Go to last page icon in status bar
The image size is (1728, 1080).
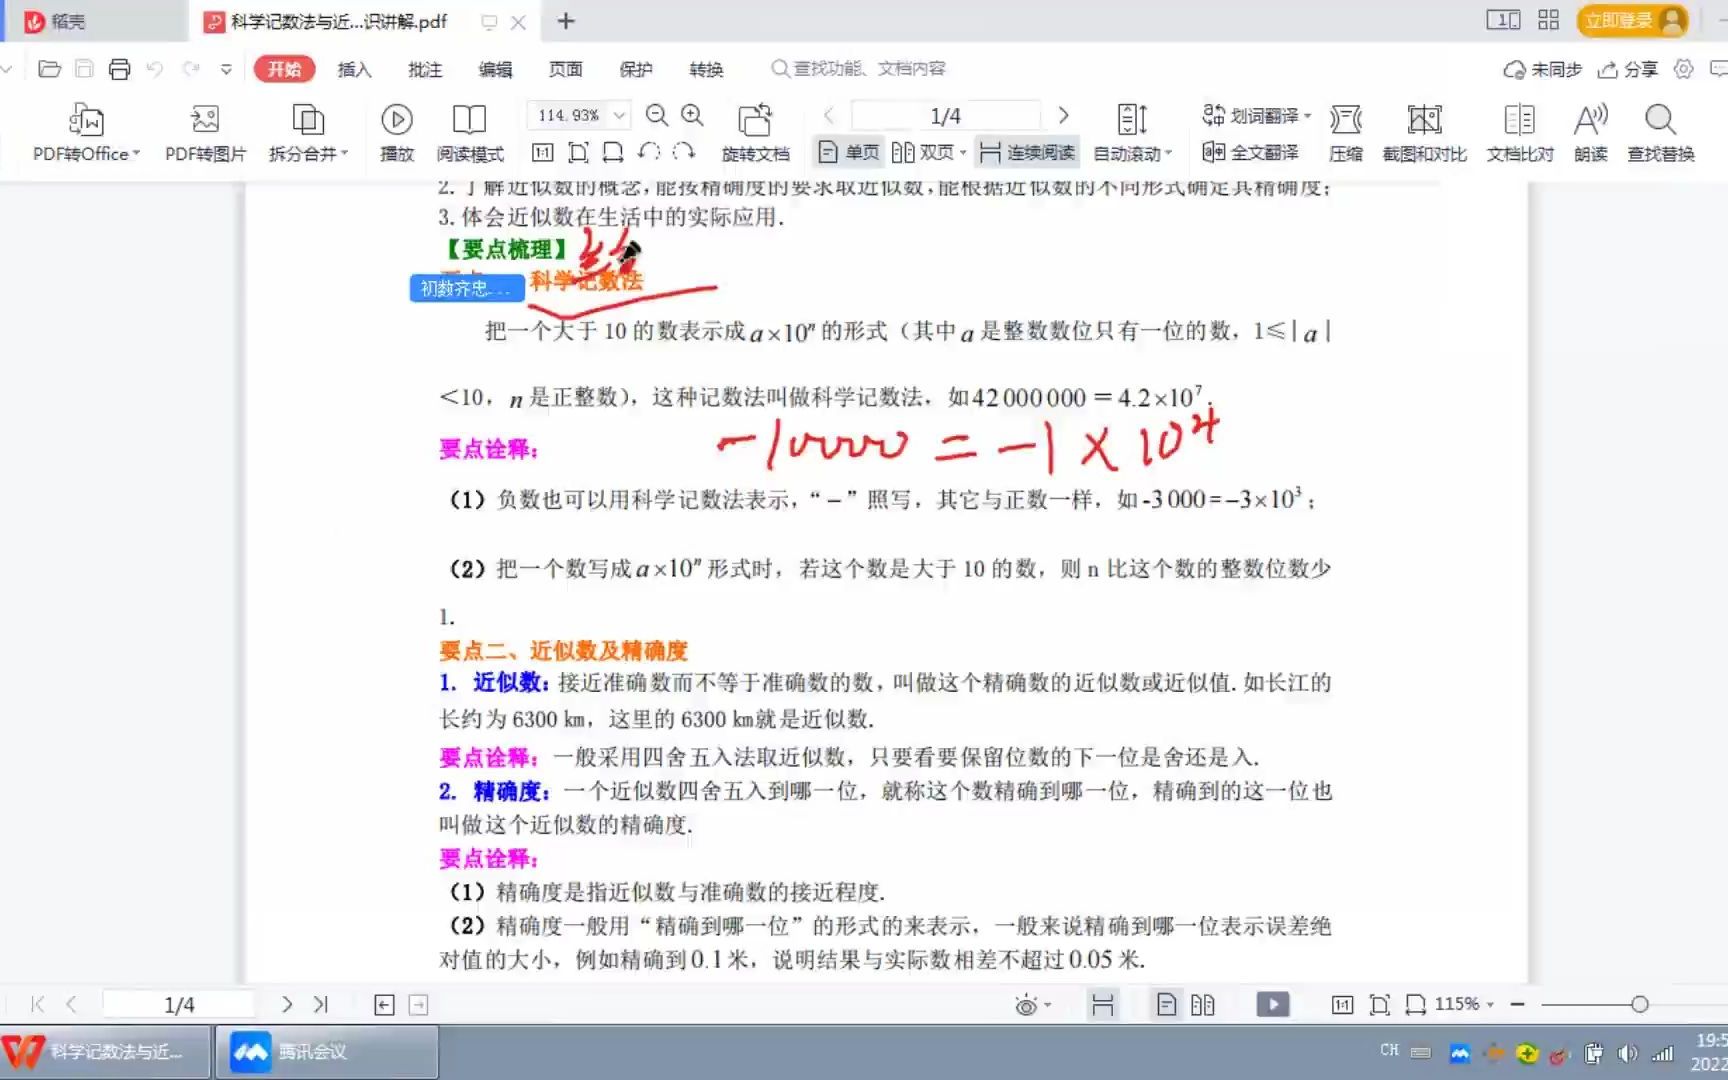click(321, 1004)
